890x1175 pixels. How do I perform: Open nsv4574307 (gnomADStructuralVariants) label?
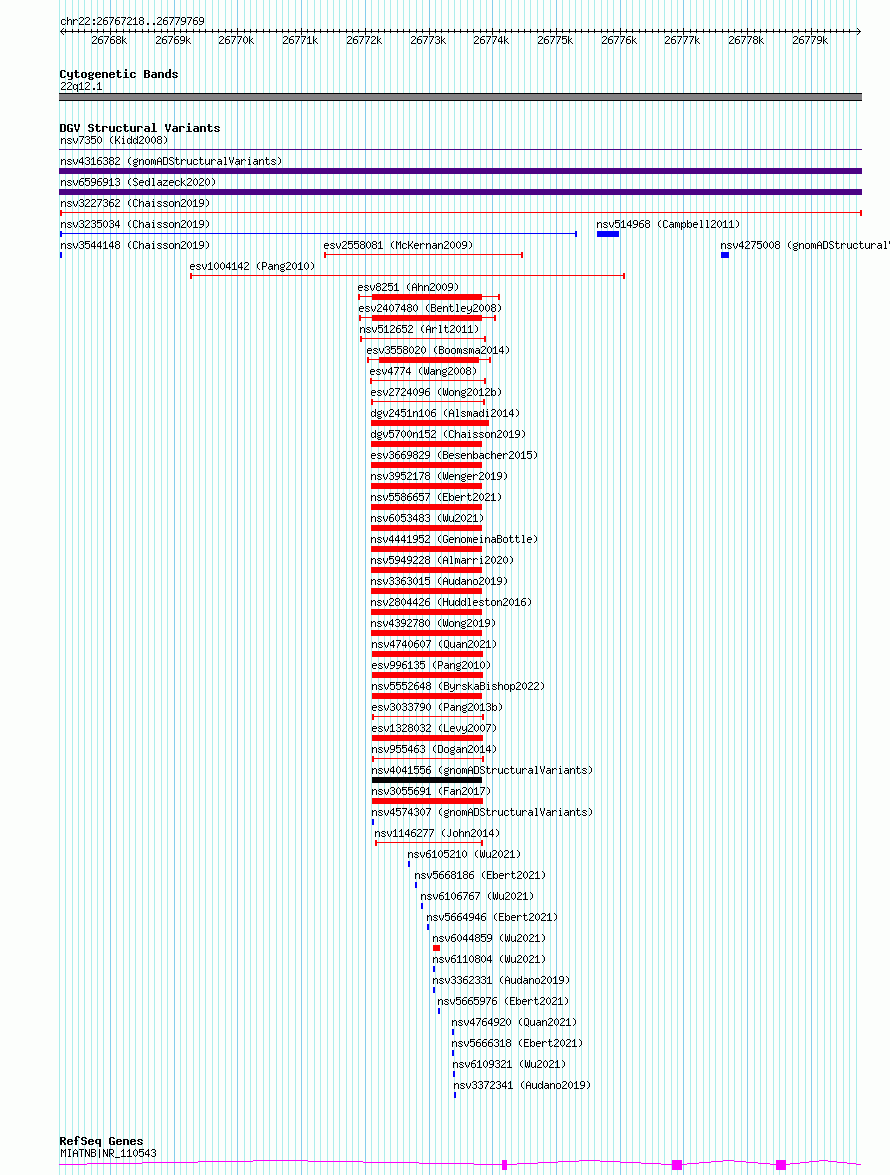click(482, 812)
